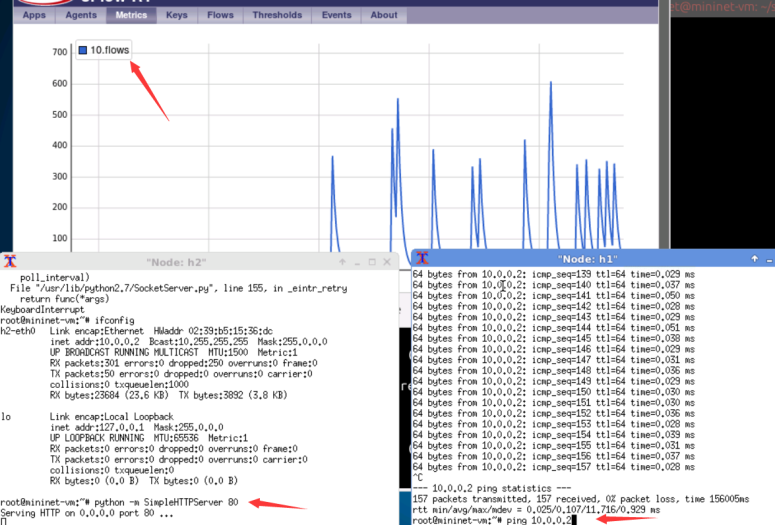Screen dimensions: 775x525
Task: Open the Agents tab
Action: 81,15
